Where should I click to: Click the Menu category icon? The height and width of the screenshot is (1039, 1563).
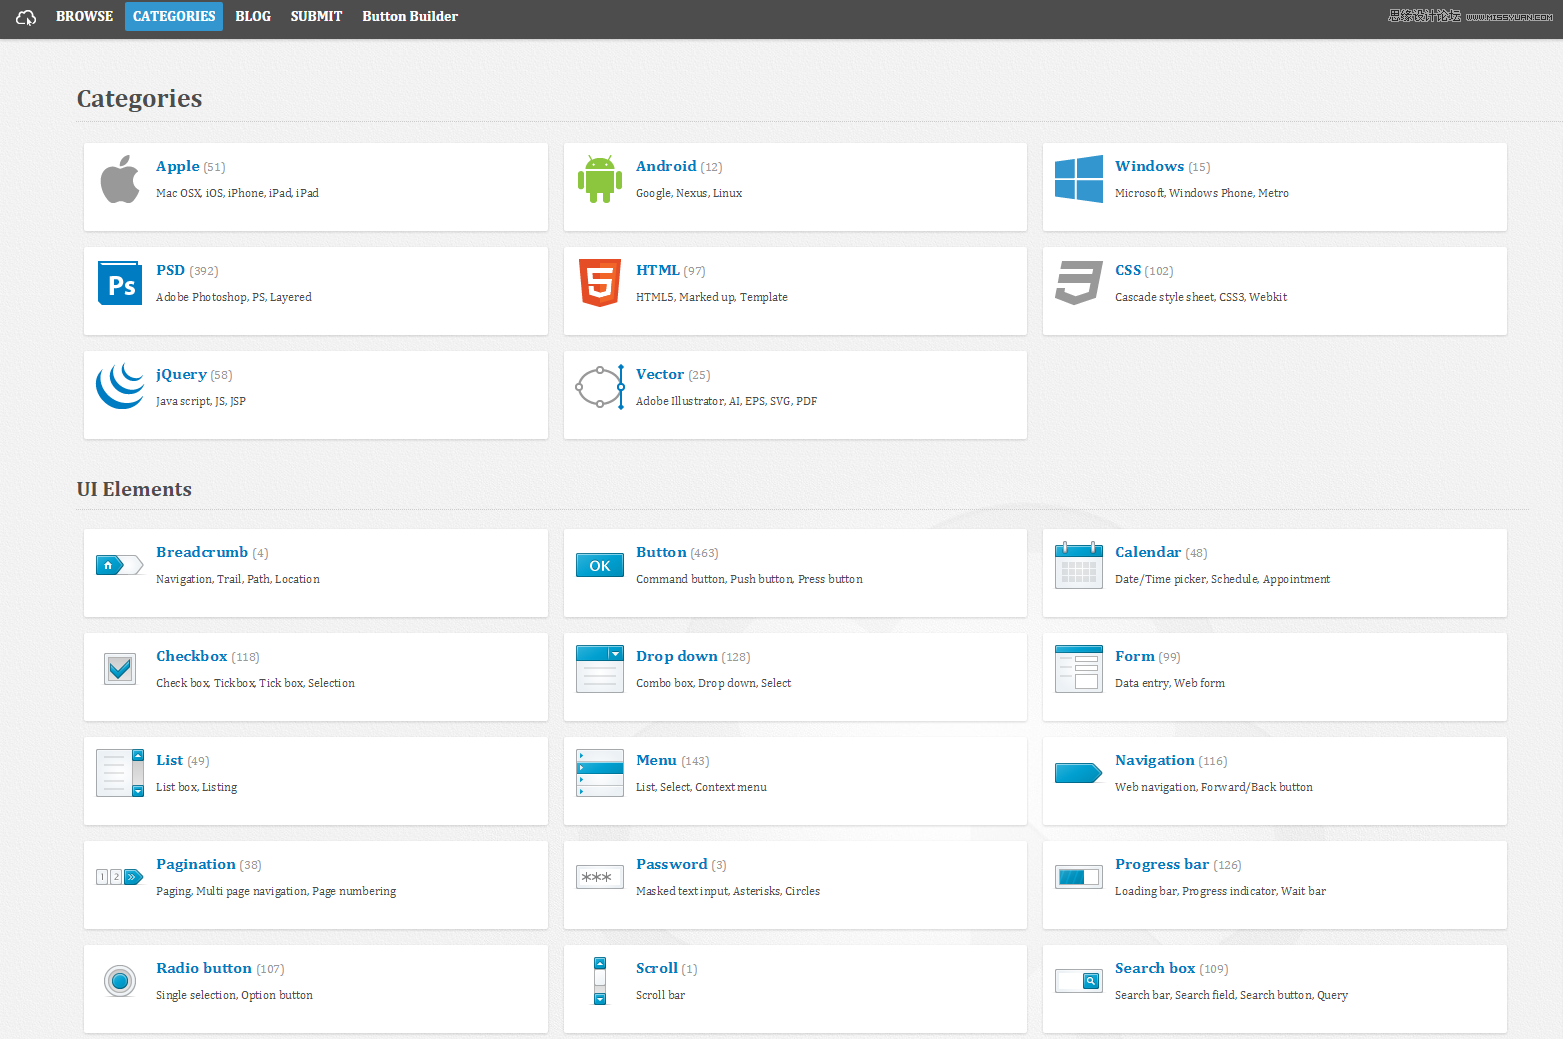600,773
